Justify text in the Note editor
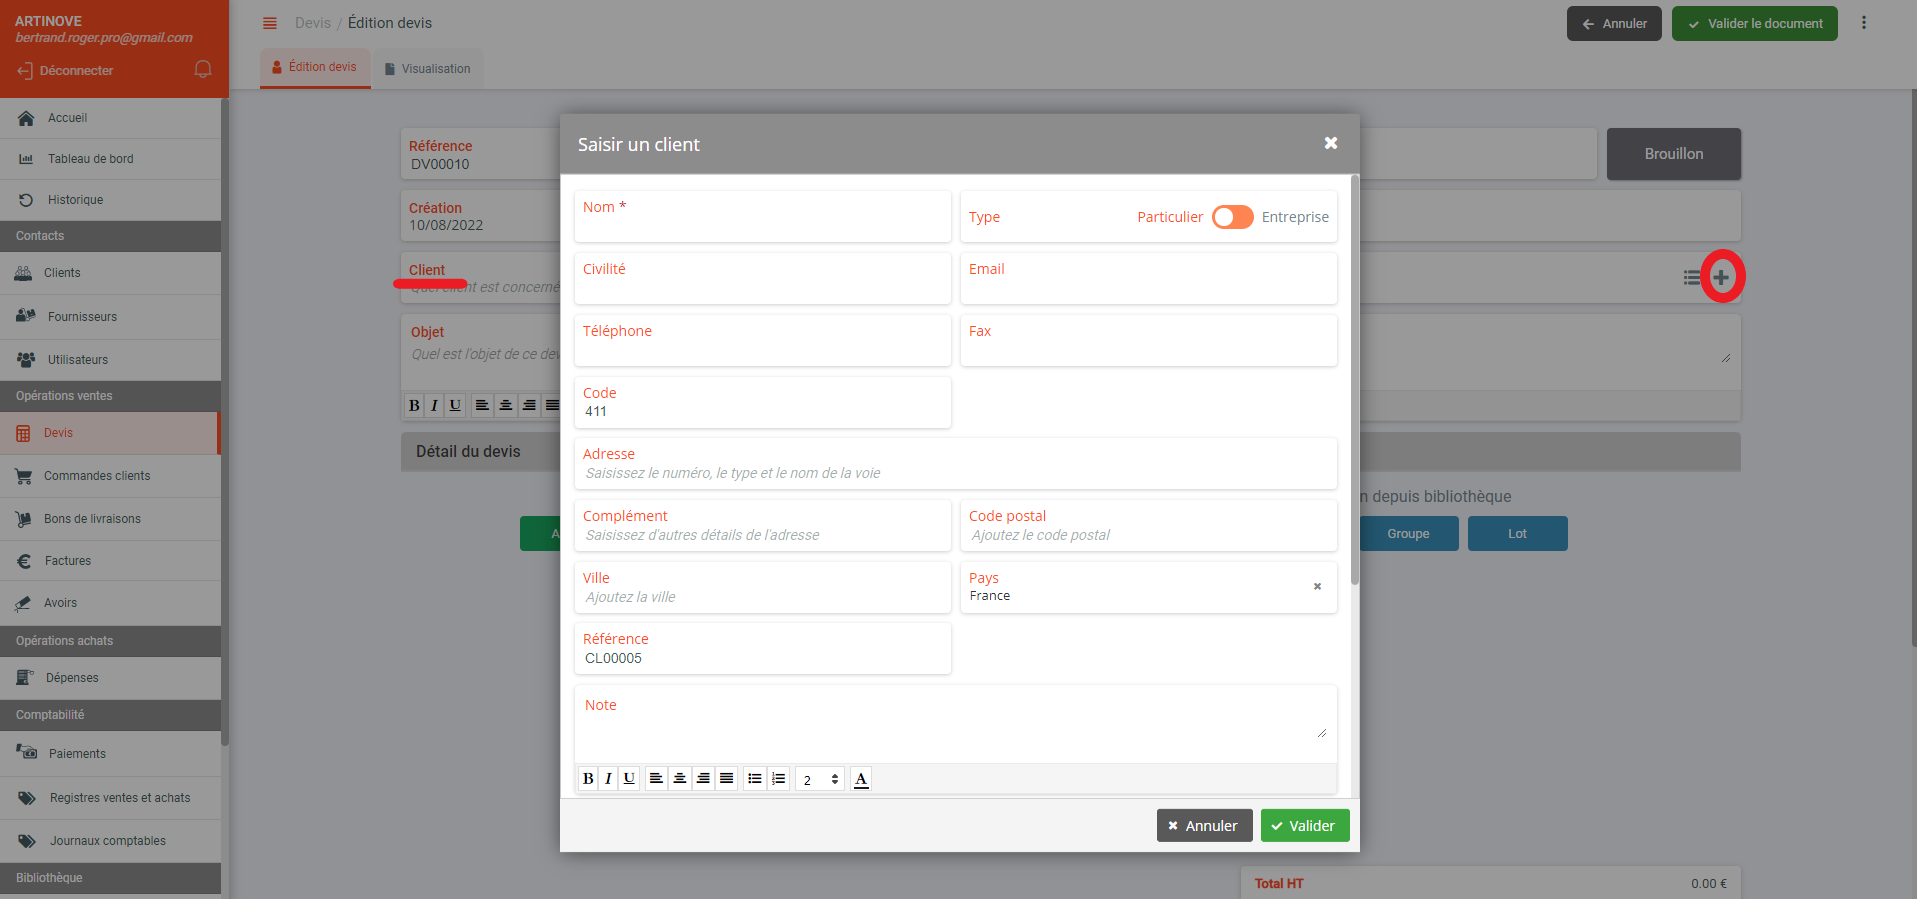1917x899 pixels. 727,779
